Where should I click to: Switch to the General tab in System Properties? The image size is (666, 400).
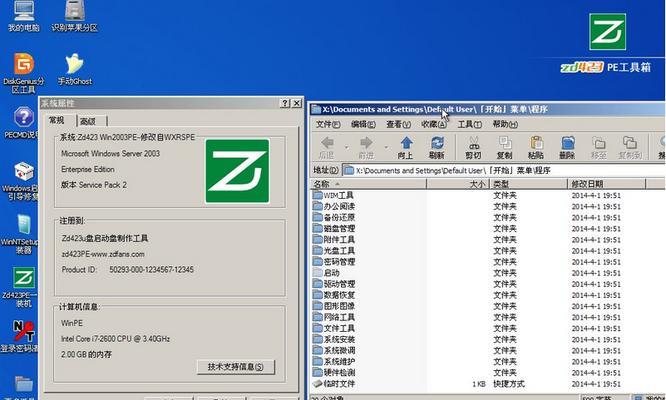57,121
